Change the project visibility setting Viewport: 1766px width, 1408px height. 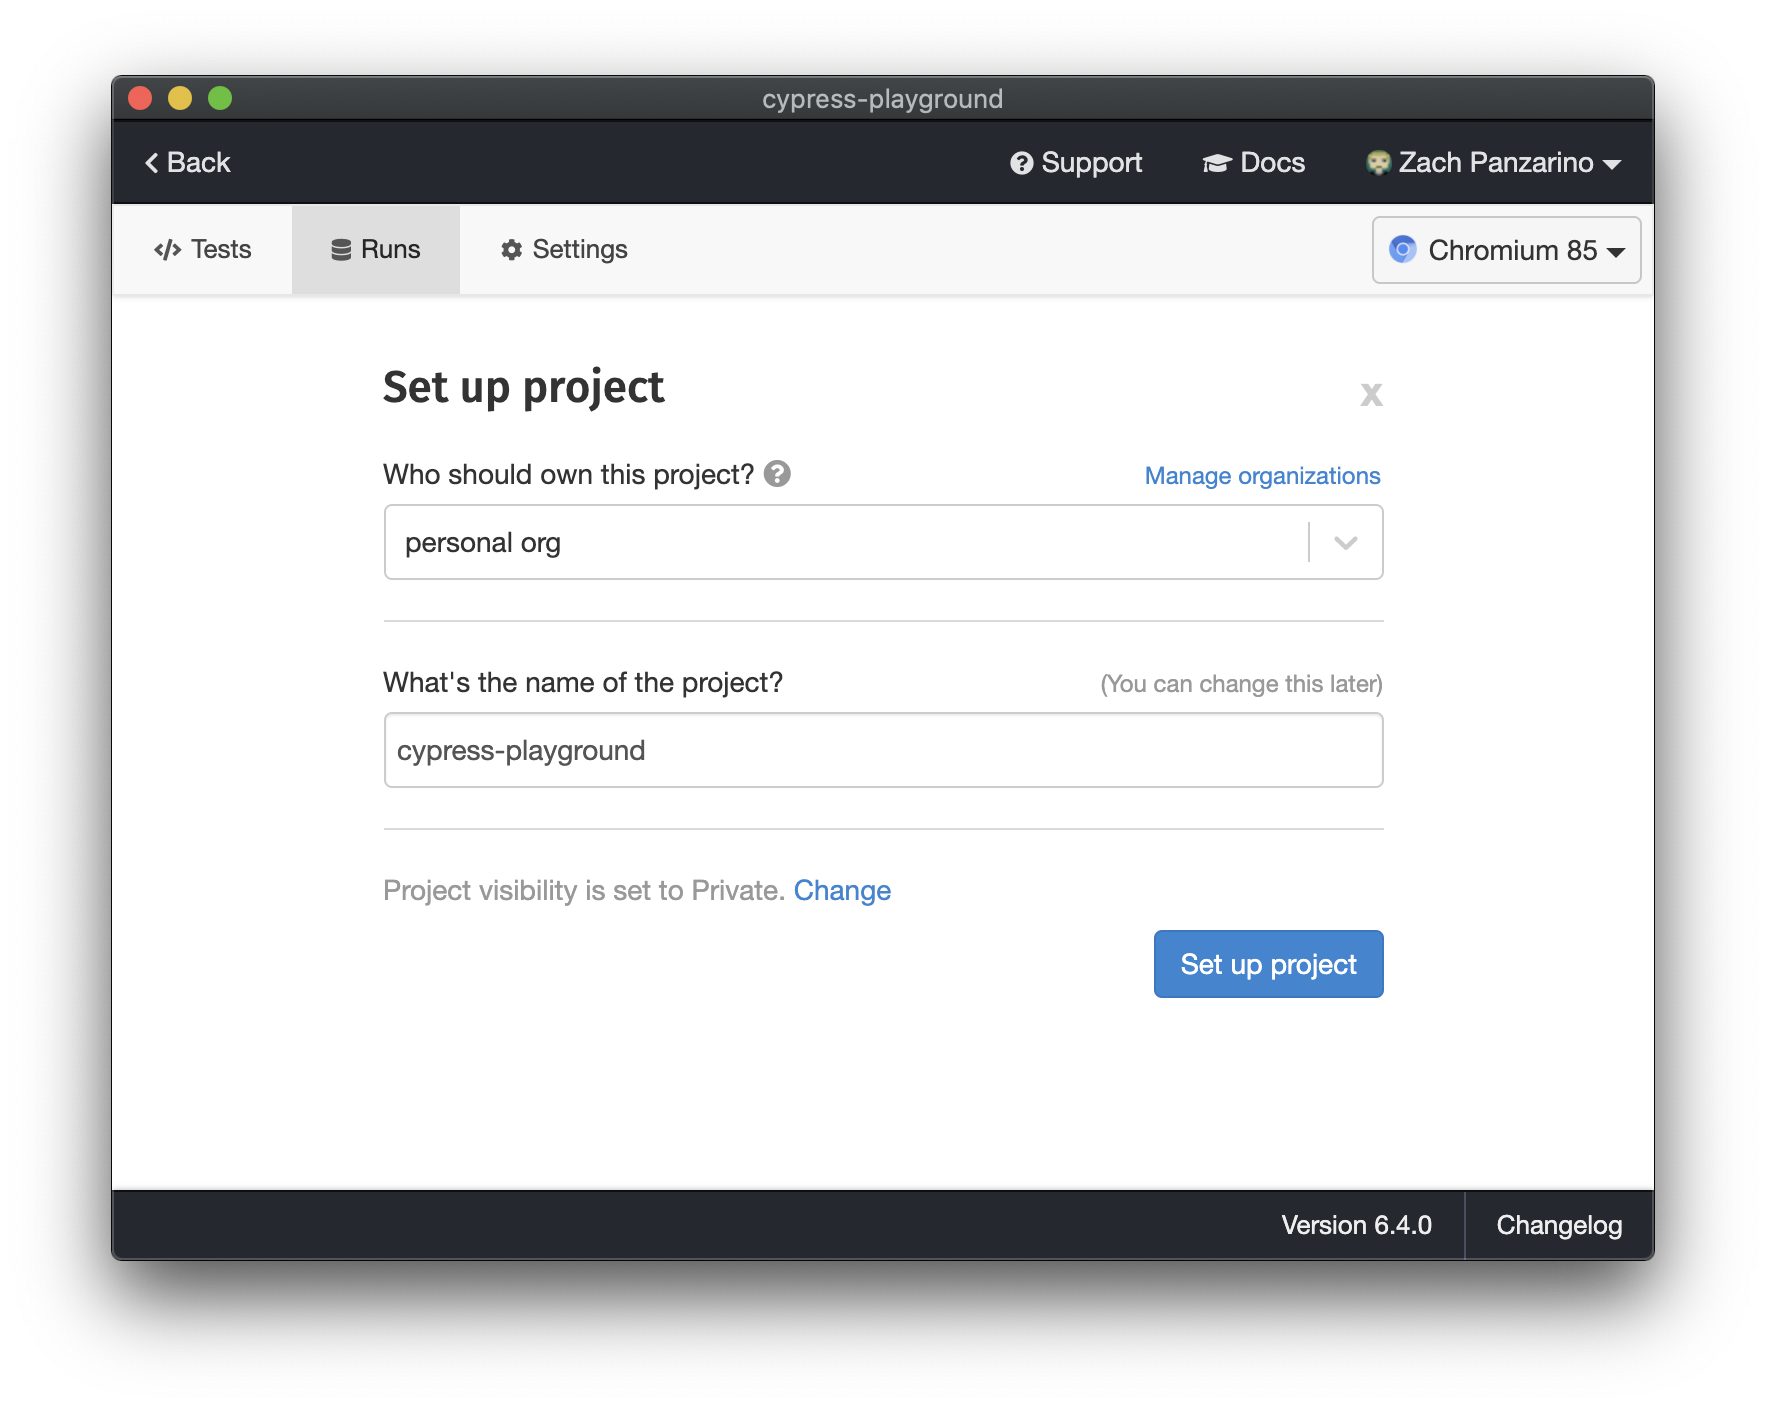click(842, 891)
